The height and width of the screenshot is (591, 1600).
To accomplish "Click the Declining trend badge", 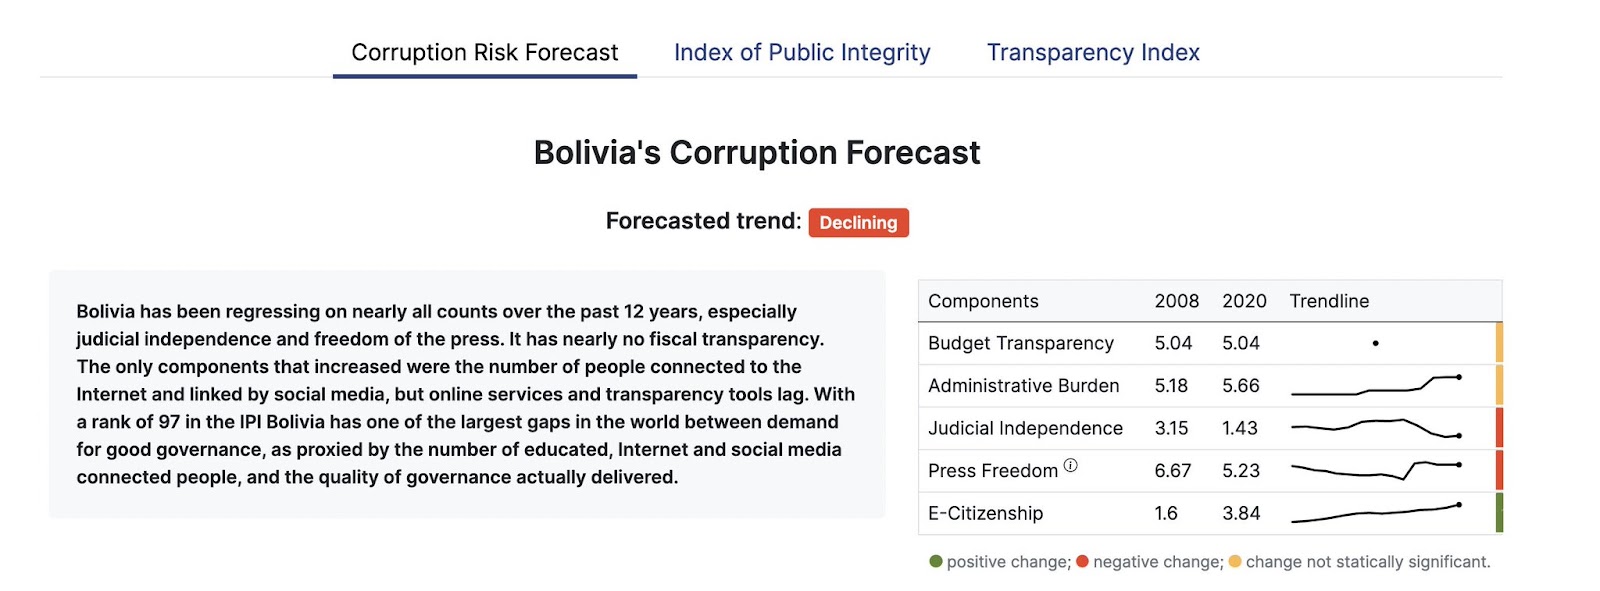I will (858, 222).
